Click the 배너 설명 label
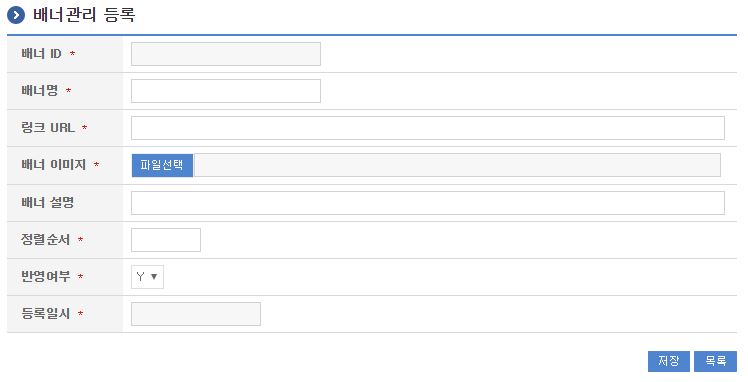This screenshot has height=382, width=748. (x=47, y=202)
